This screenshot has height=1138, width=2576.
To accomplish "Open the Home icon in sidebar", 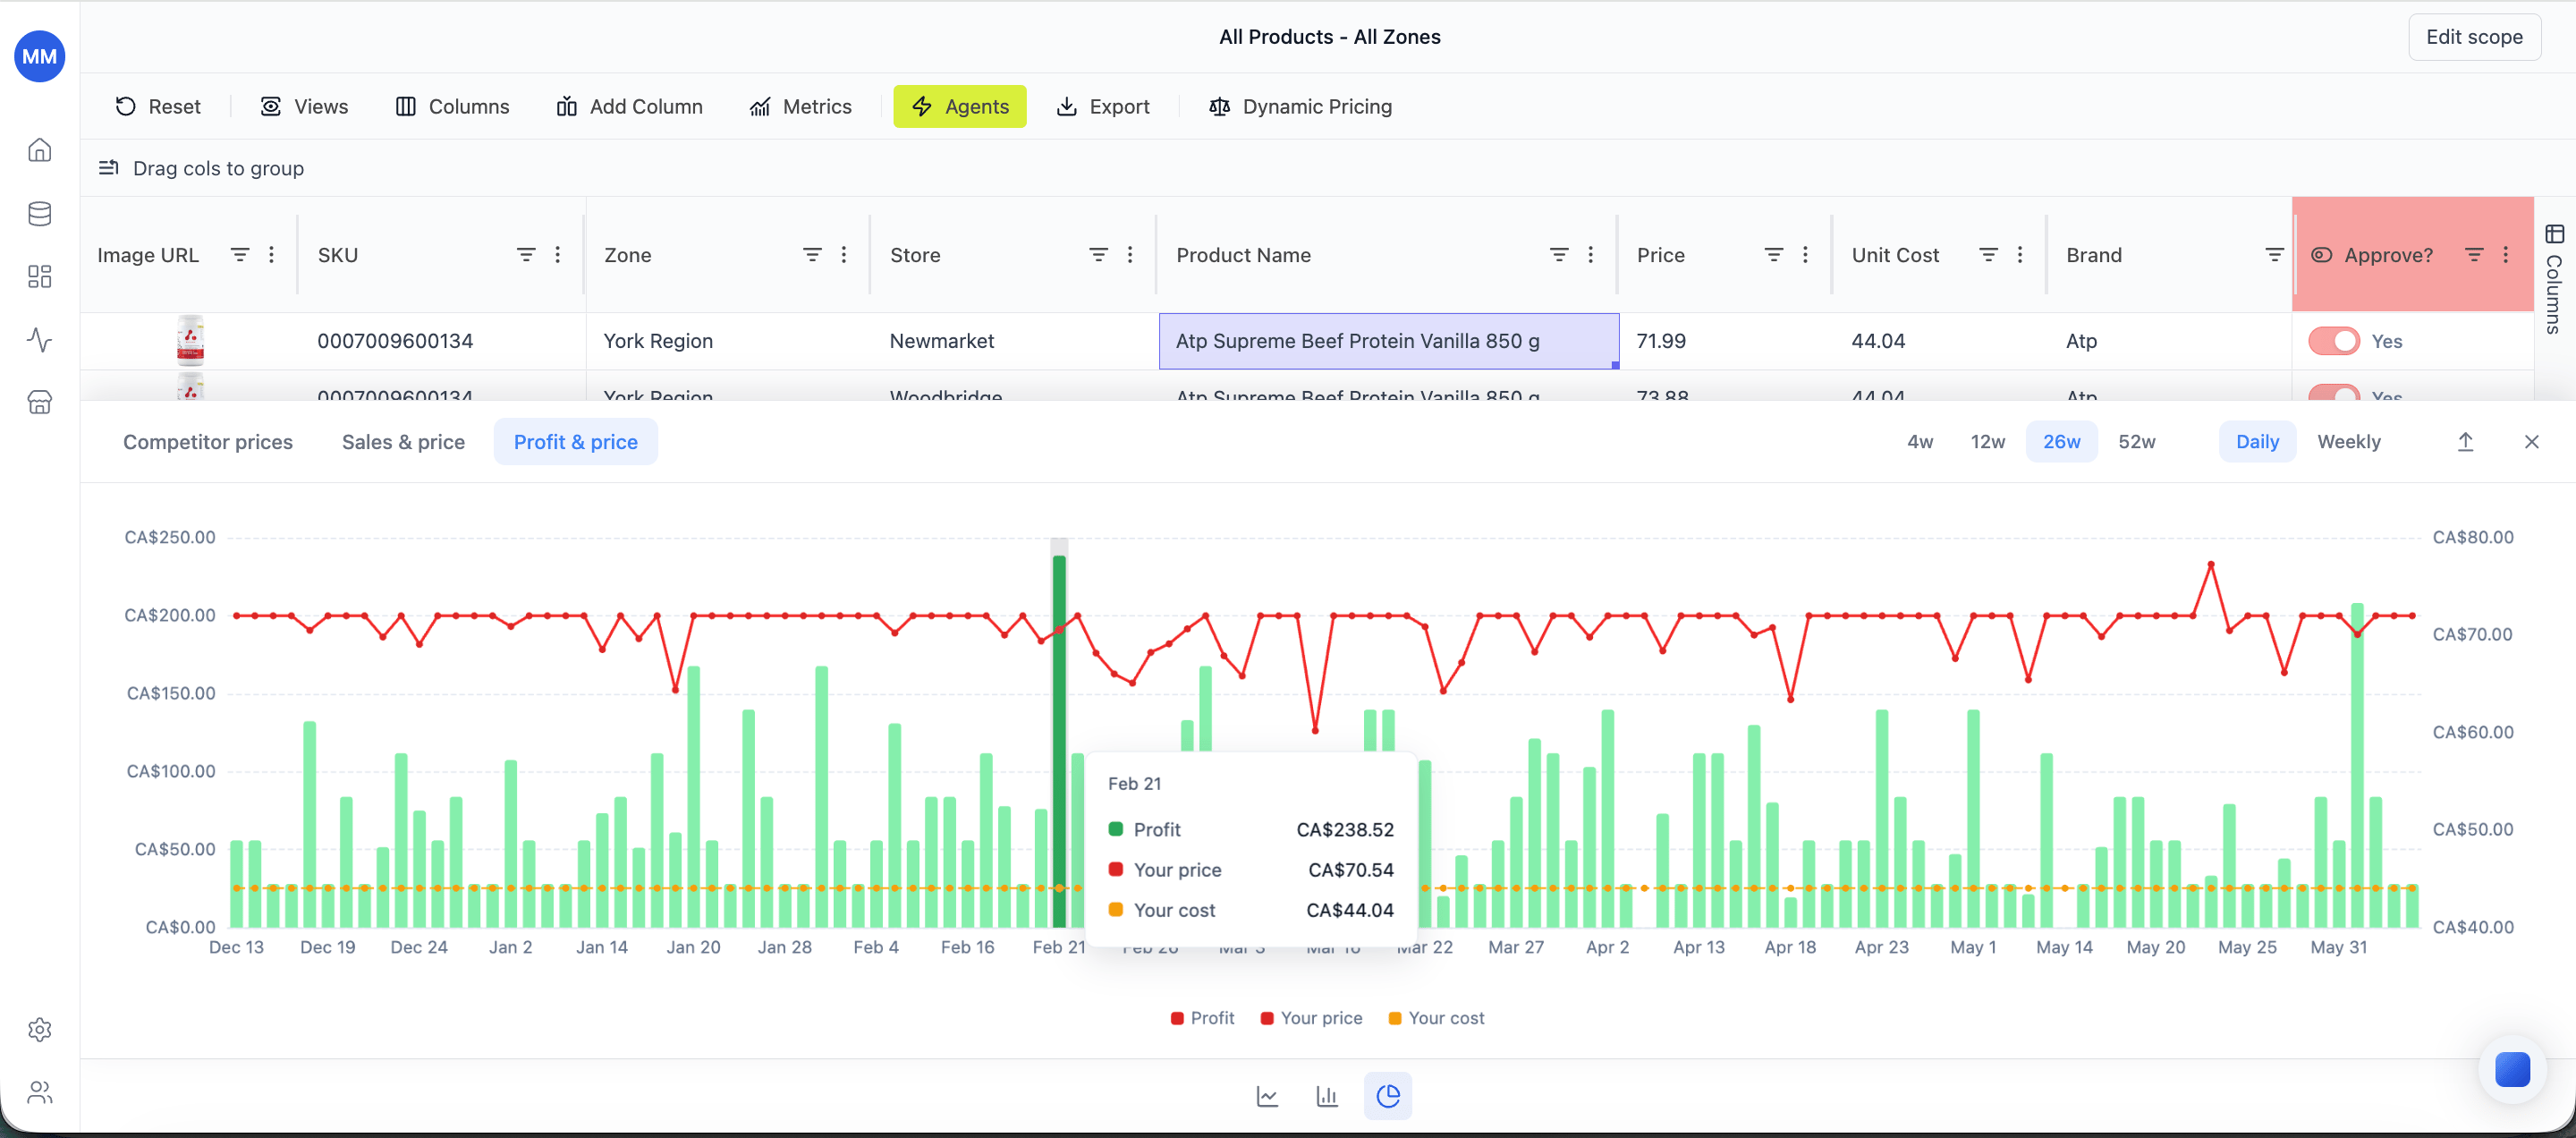I will (40, 150).
